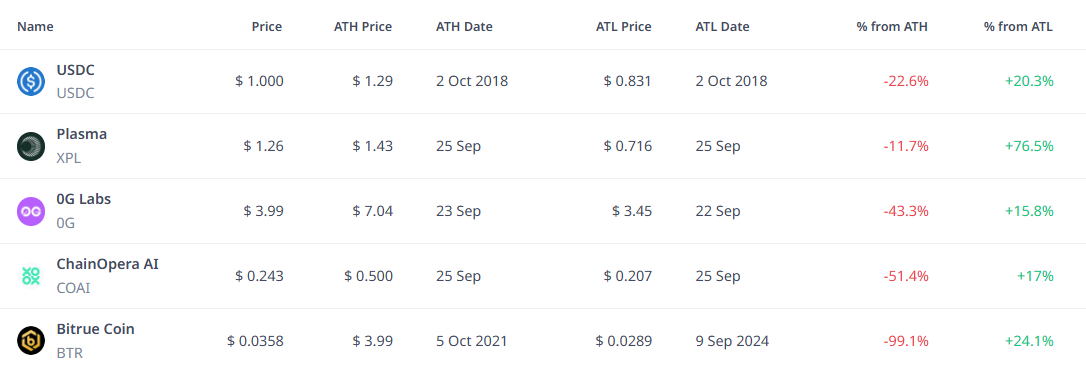Sort table by Name column header
Image resolution: width=1086 pixels, height=372 pixels.
point(35,27)
